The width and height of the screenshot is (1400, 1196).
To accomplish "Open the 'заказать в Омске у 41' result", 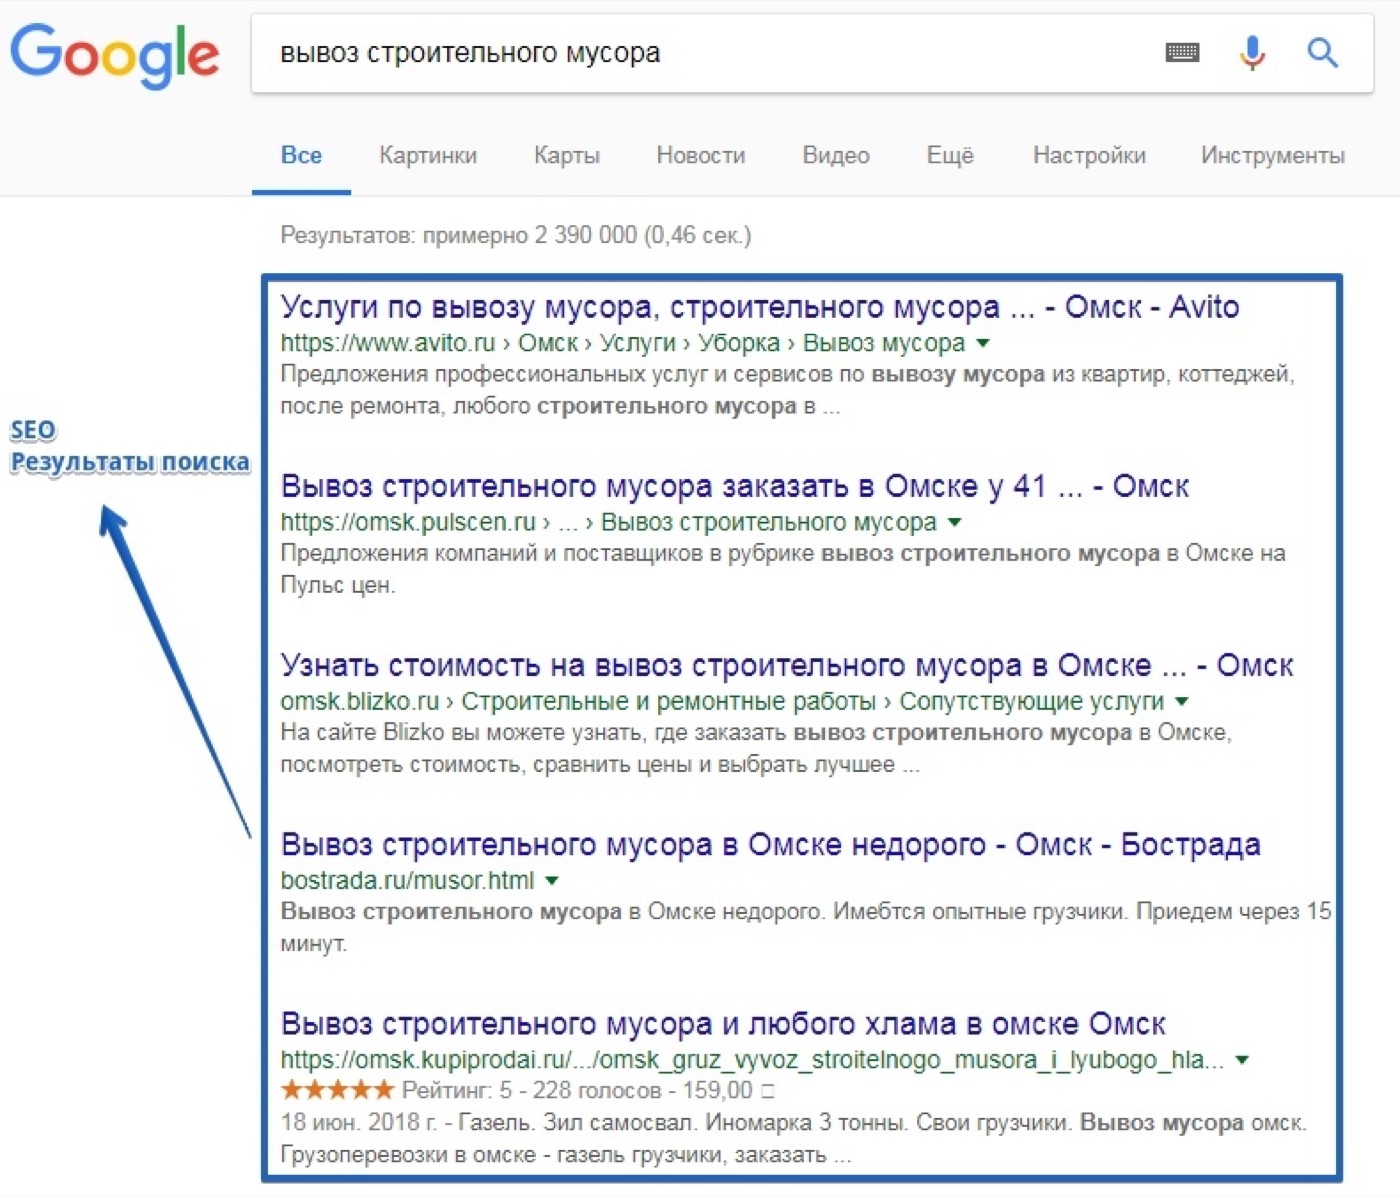I will (735, 486).
